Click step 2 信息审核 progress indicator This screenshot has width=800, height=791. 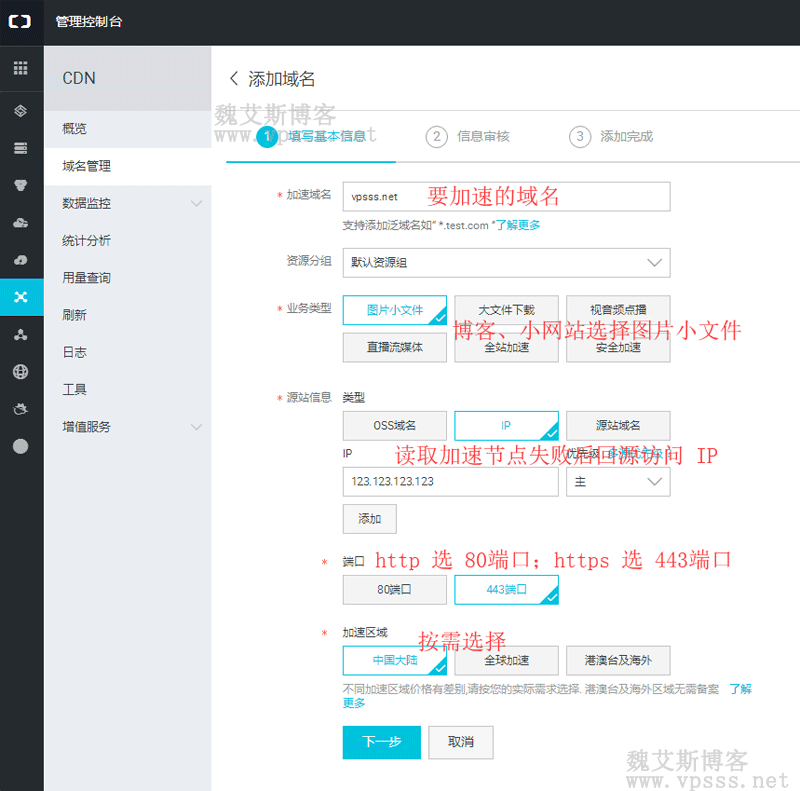coord(469,137)
